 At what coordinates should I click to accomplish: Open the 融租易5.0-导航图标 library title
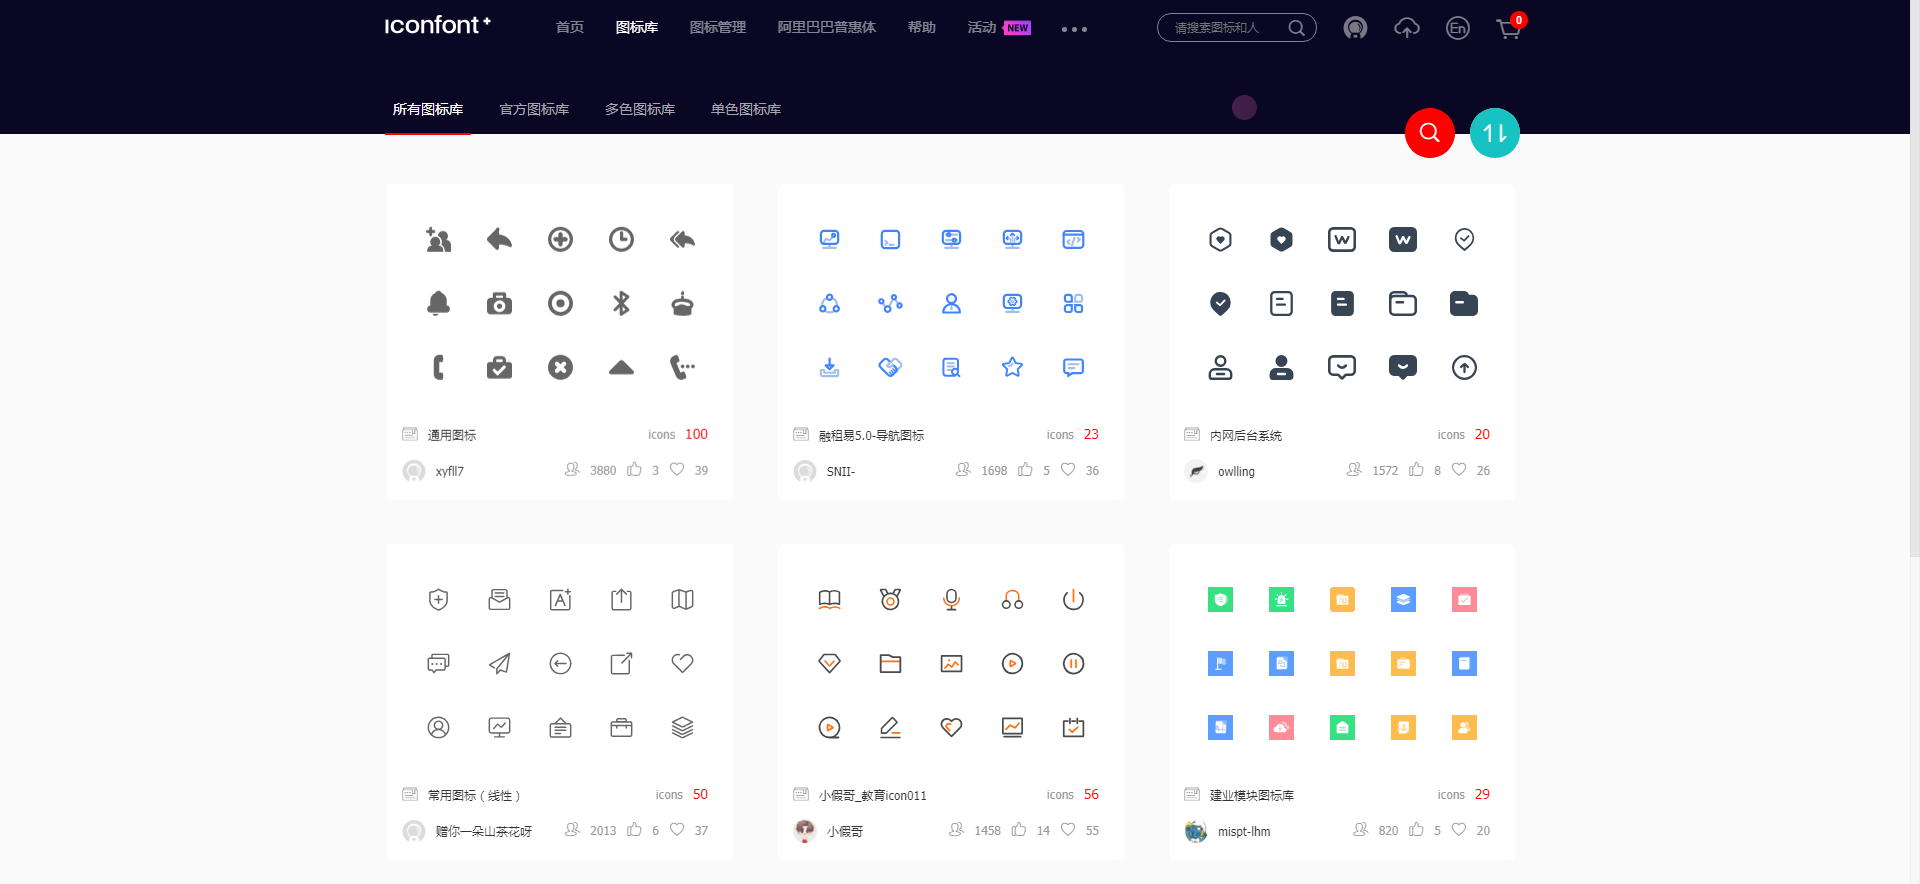[x=871, y=435]
